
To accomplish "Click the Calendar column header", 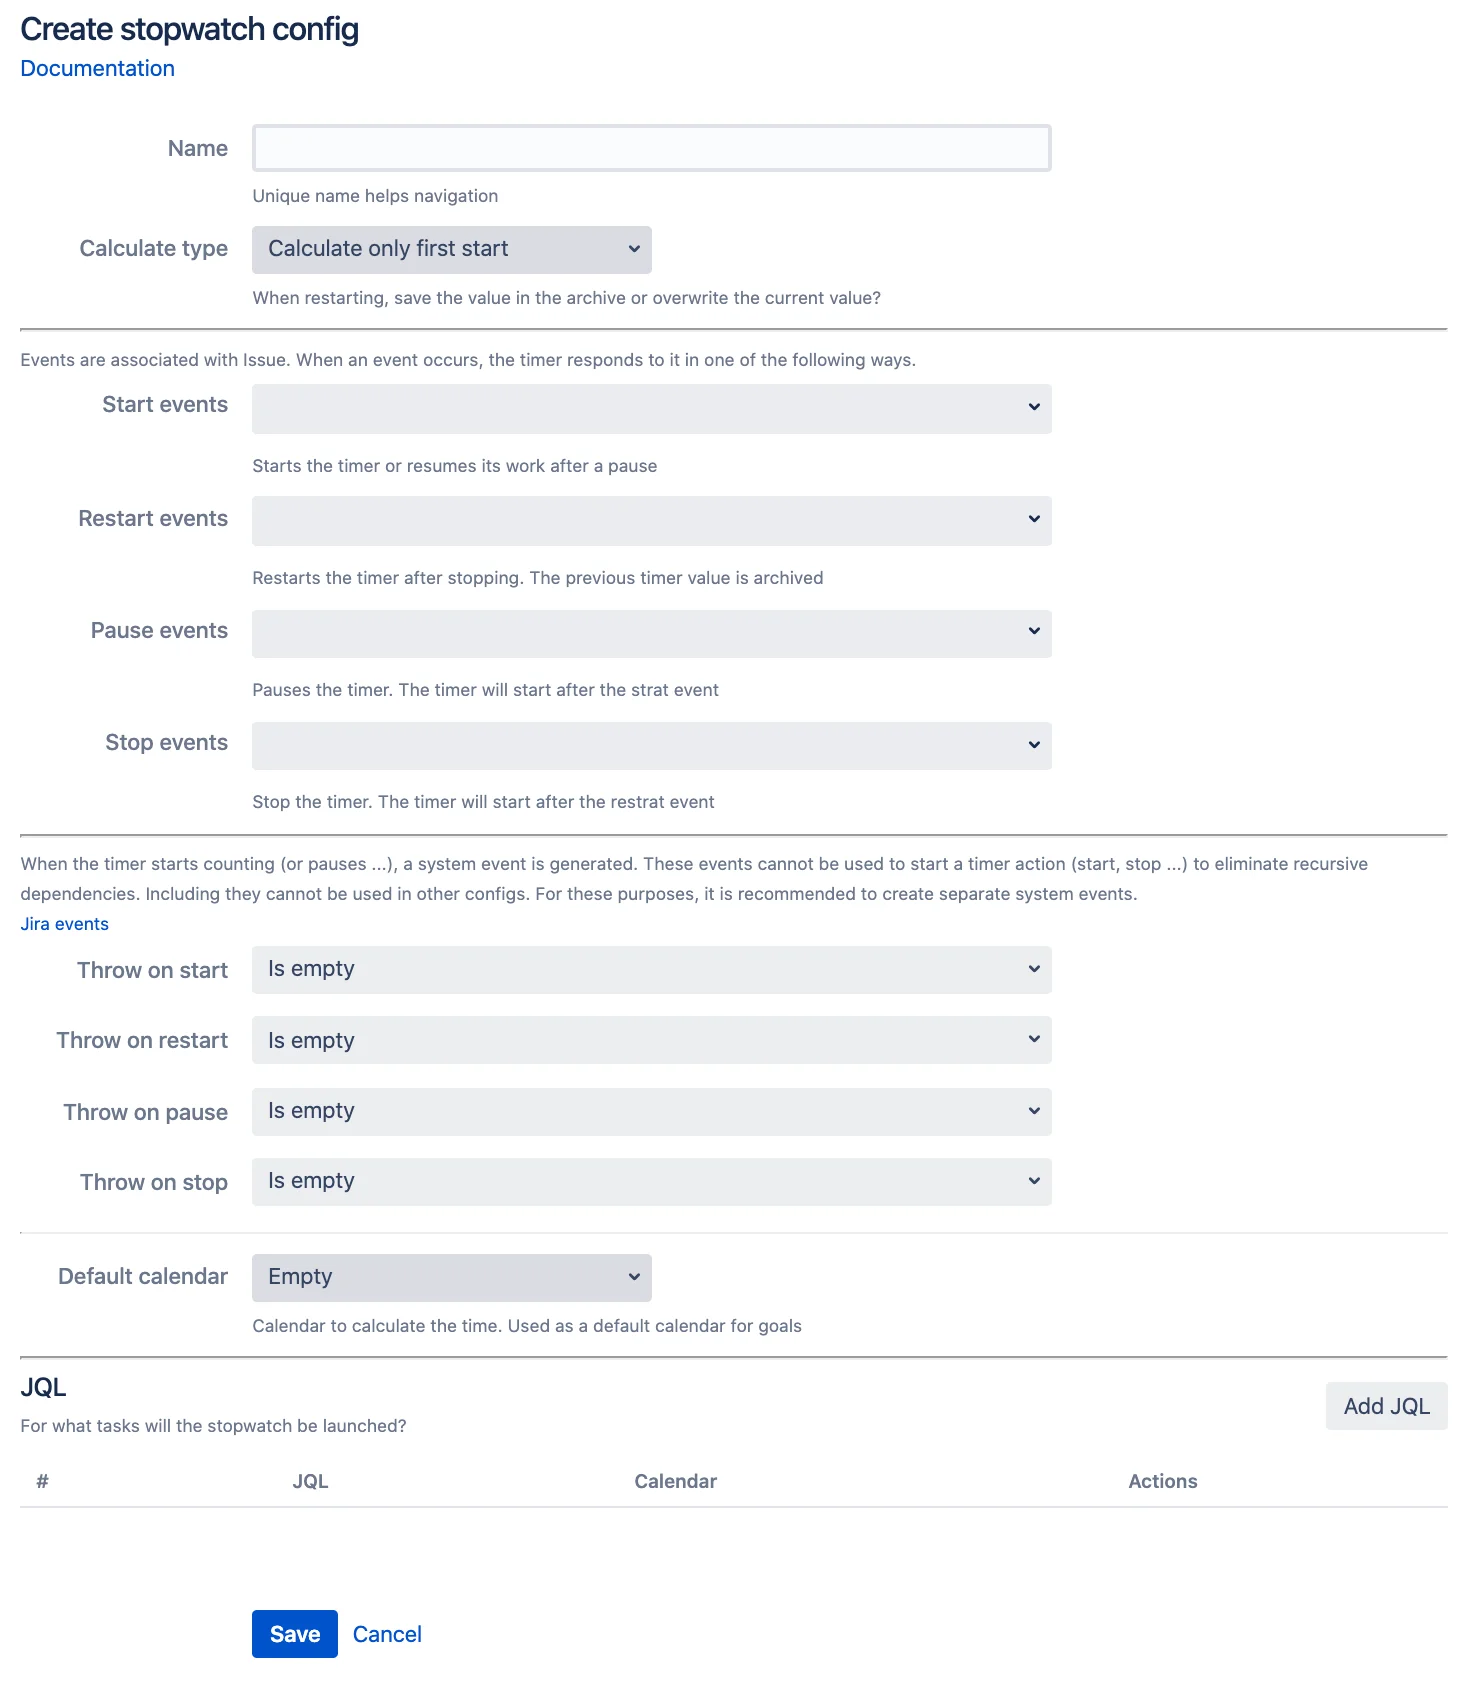I will pyautogui.click(x=676, y=1481).
